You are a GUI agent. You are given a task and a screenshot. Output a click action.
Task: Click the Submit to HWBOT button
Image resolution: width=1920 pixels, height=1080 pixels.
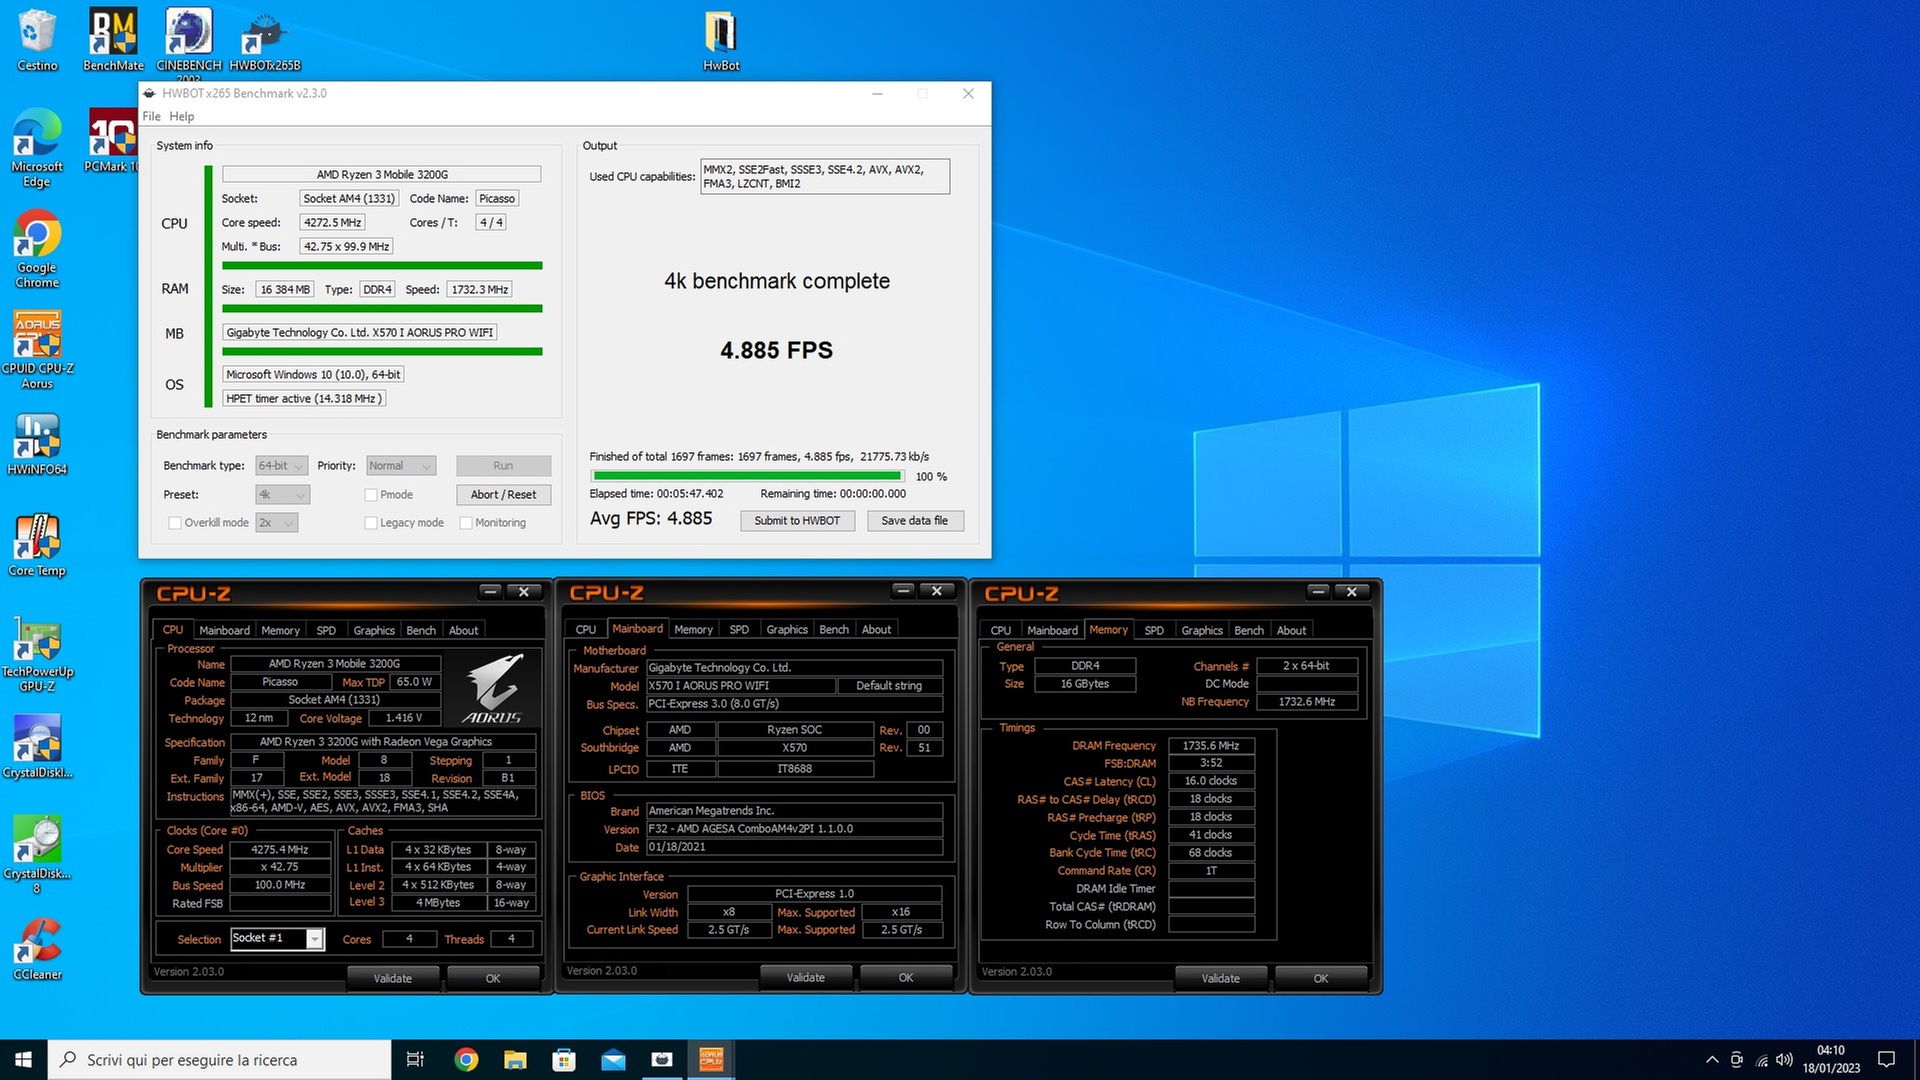point(797,521)
